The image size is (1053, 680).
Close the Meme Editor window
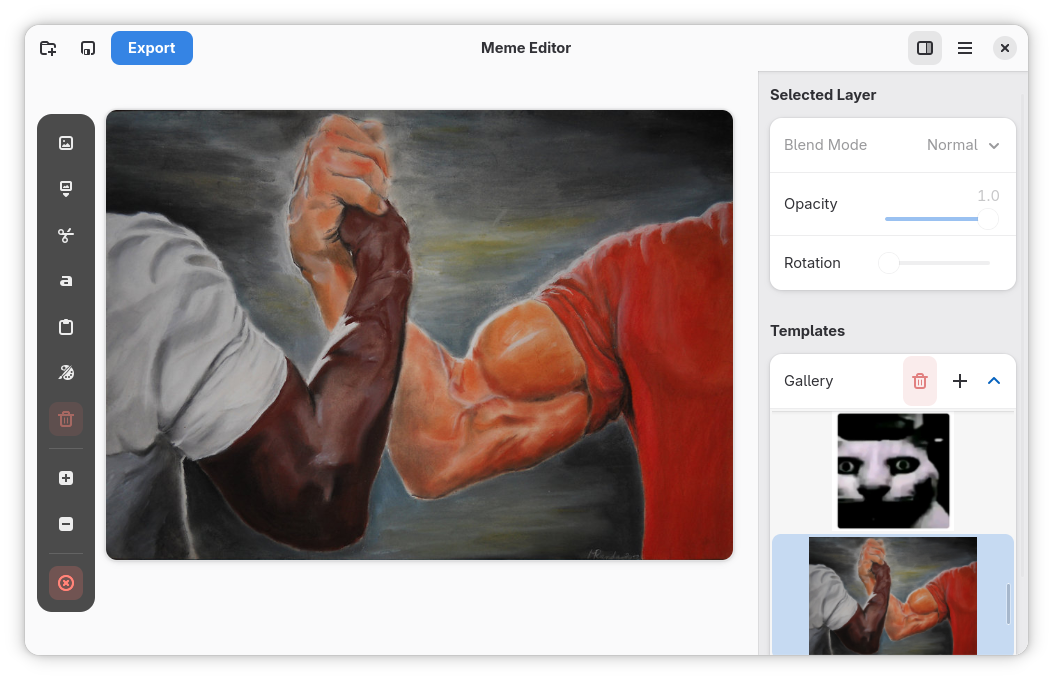[1005, 48]
